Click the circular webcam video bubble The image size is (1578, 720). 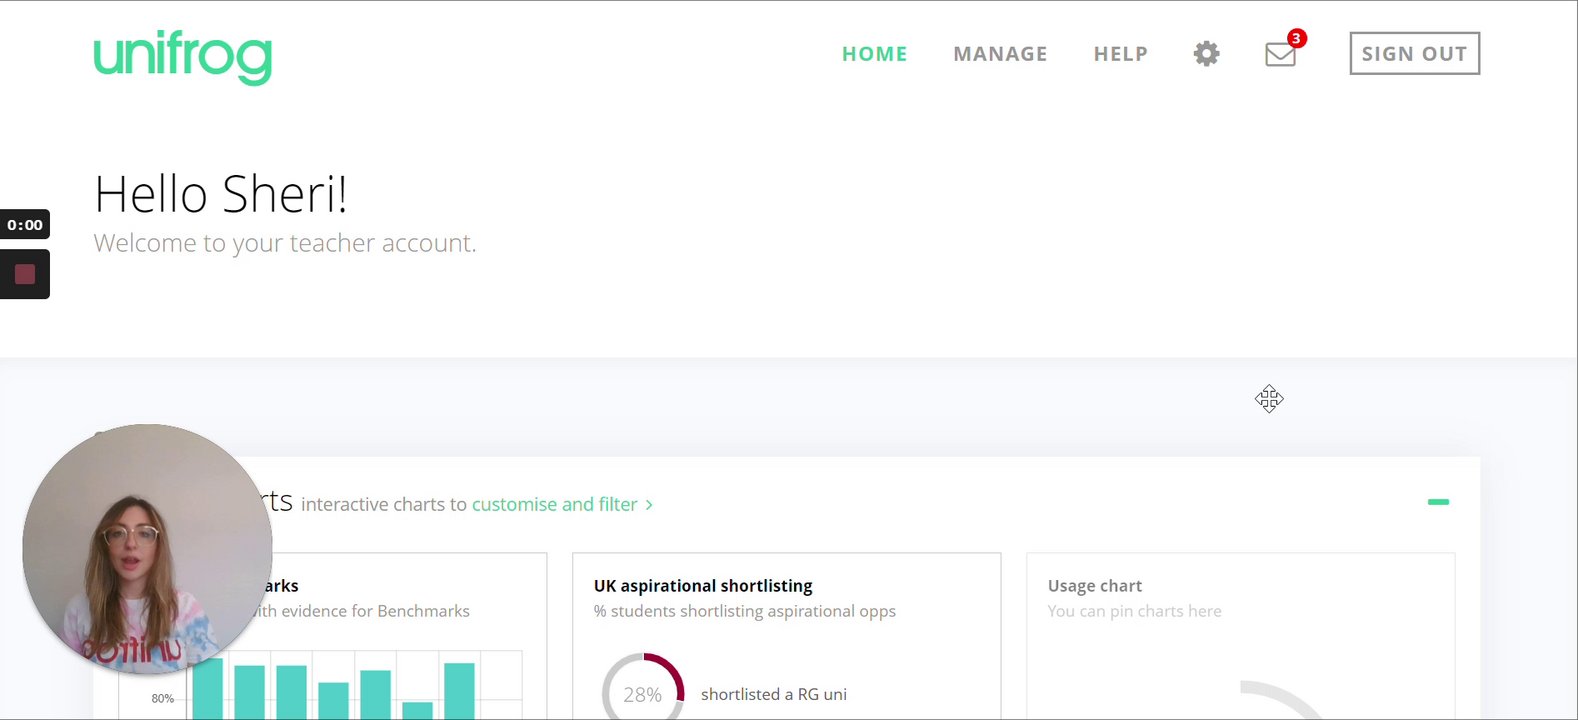pyautogui.click(x=147, y=548)
